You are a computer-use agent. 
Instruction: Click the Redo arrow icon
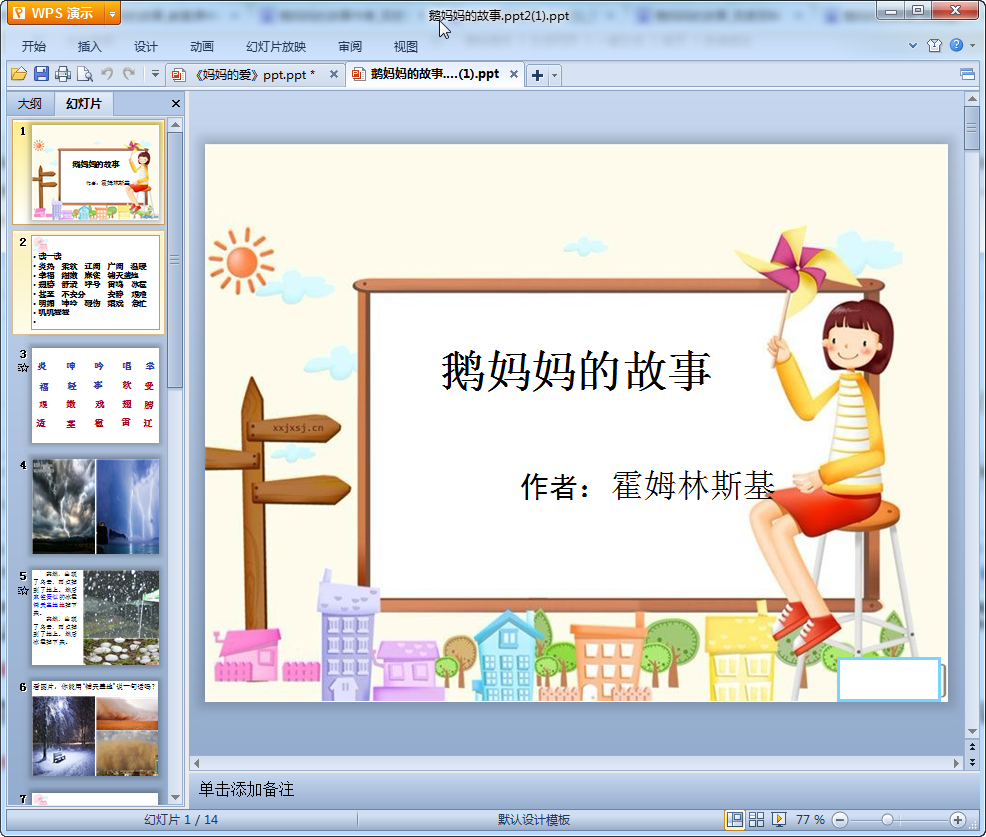click(129, 74)
